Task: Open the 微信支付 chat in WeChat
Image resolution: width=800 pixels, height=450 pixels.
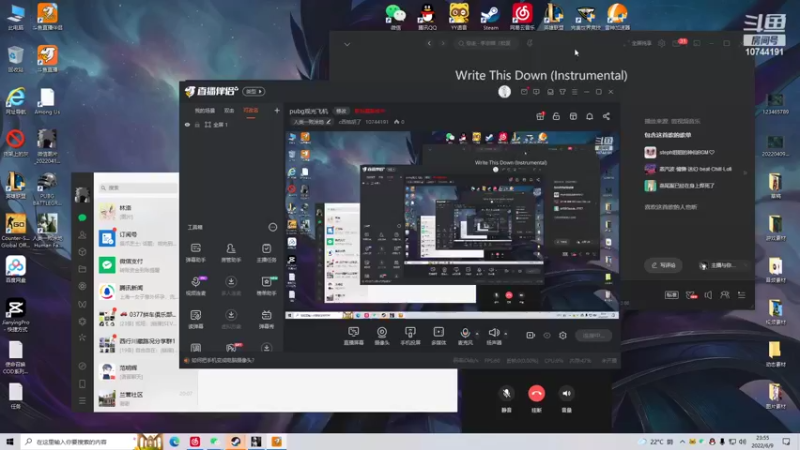Action: pyautogui.click(x=137, y=265)
